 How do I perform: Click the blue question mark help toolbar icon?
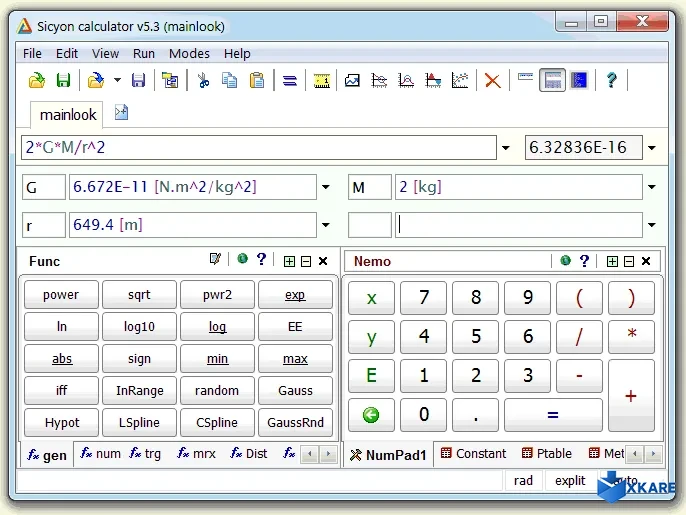612,81
